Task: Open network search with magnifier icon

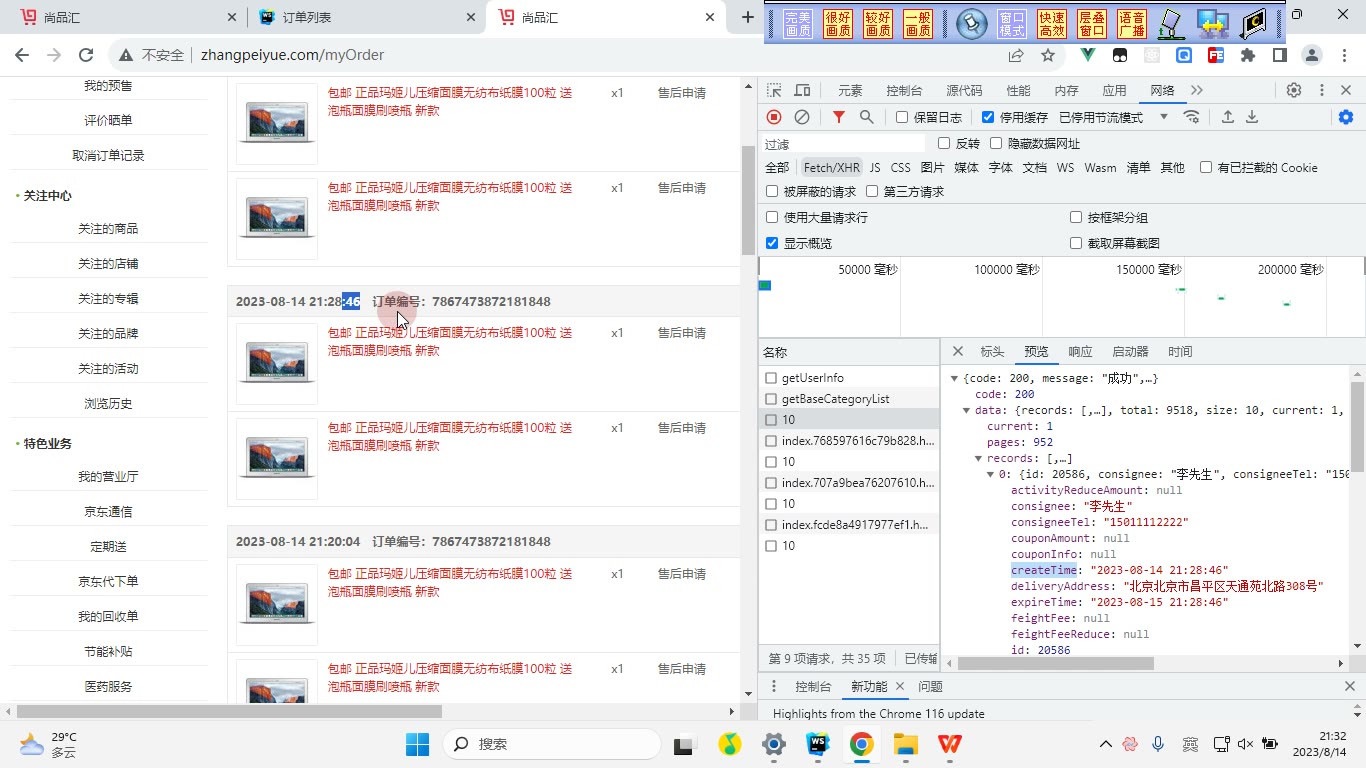Action: [867, 117]
